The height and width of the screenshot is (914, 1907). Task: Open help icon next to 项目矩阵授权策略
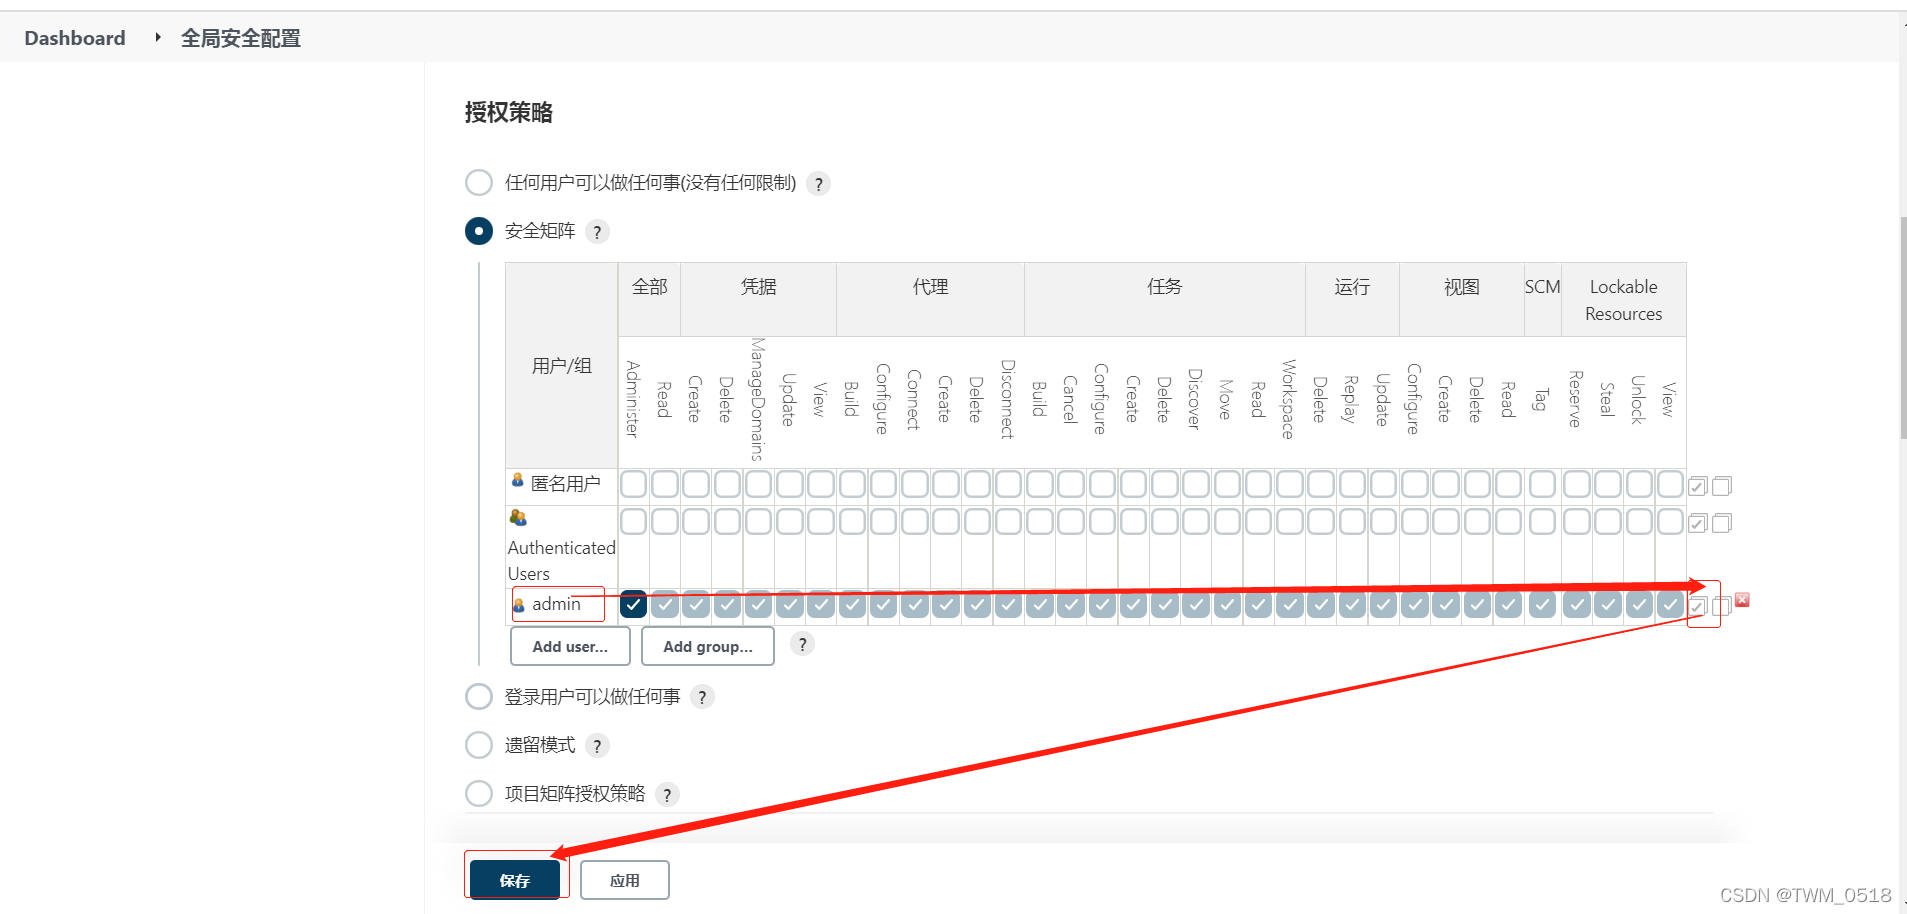[x=667, y=795]
